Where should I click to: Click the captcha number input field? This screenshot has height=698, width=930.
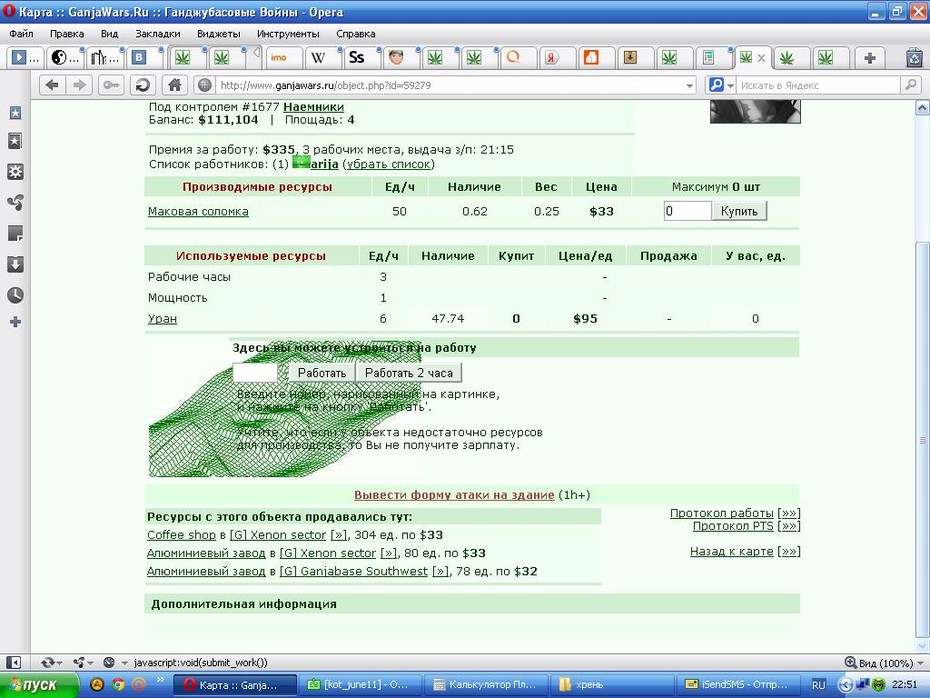pos(255,373)
